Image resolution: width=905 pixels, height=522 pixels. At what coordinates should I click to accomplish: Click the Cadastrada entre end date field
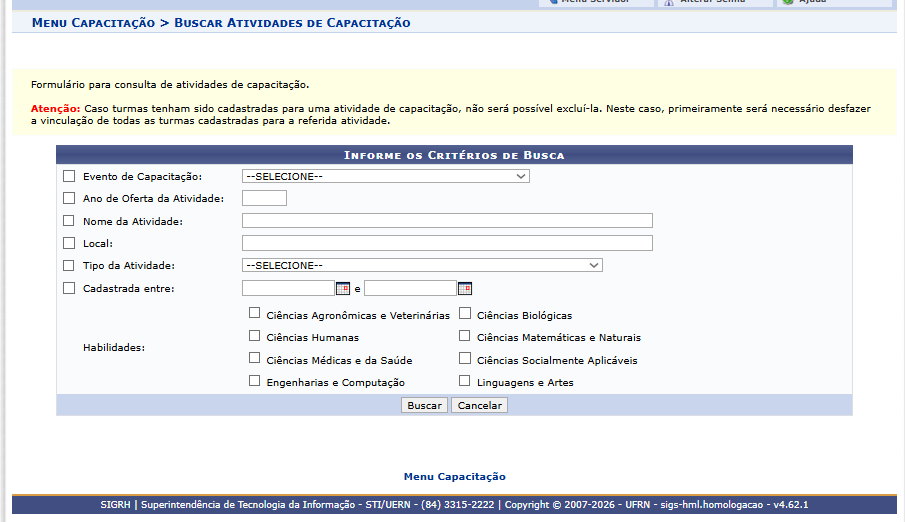410,288
